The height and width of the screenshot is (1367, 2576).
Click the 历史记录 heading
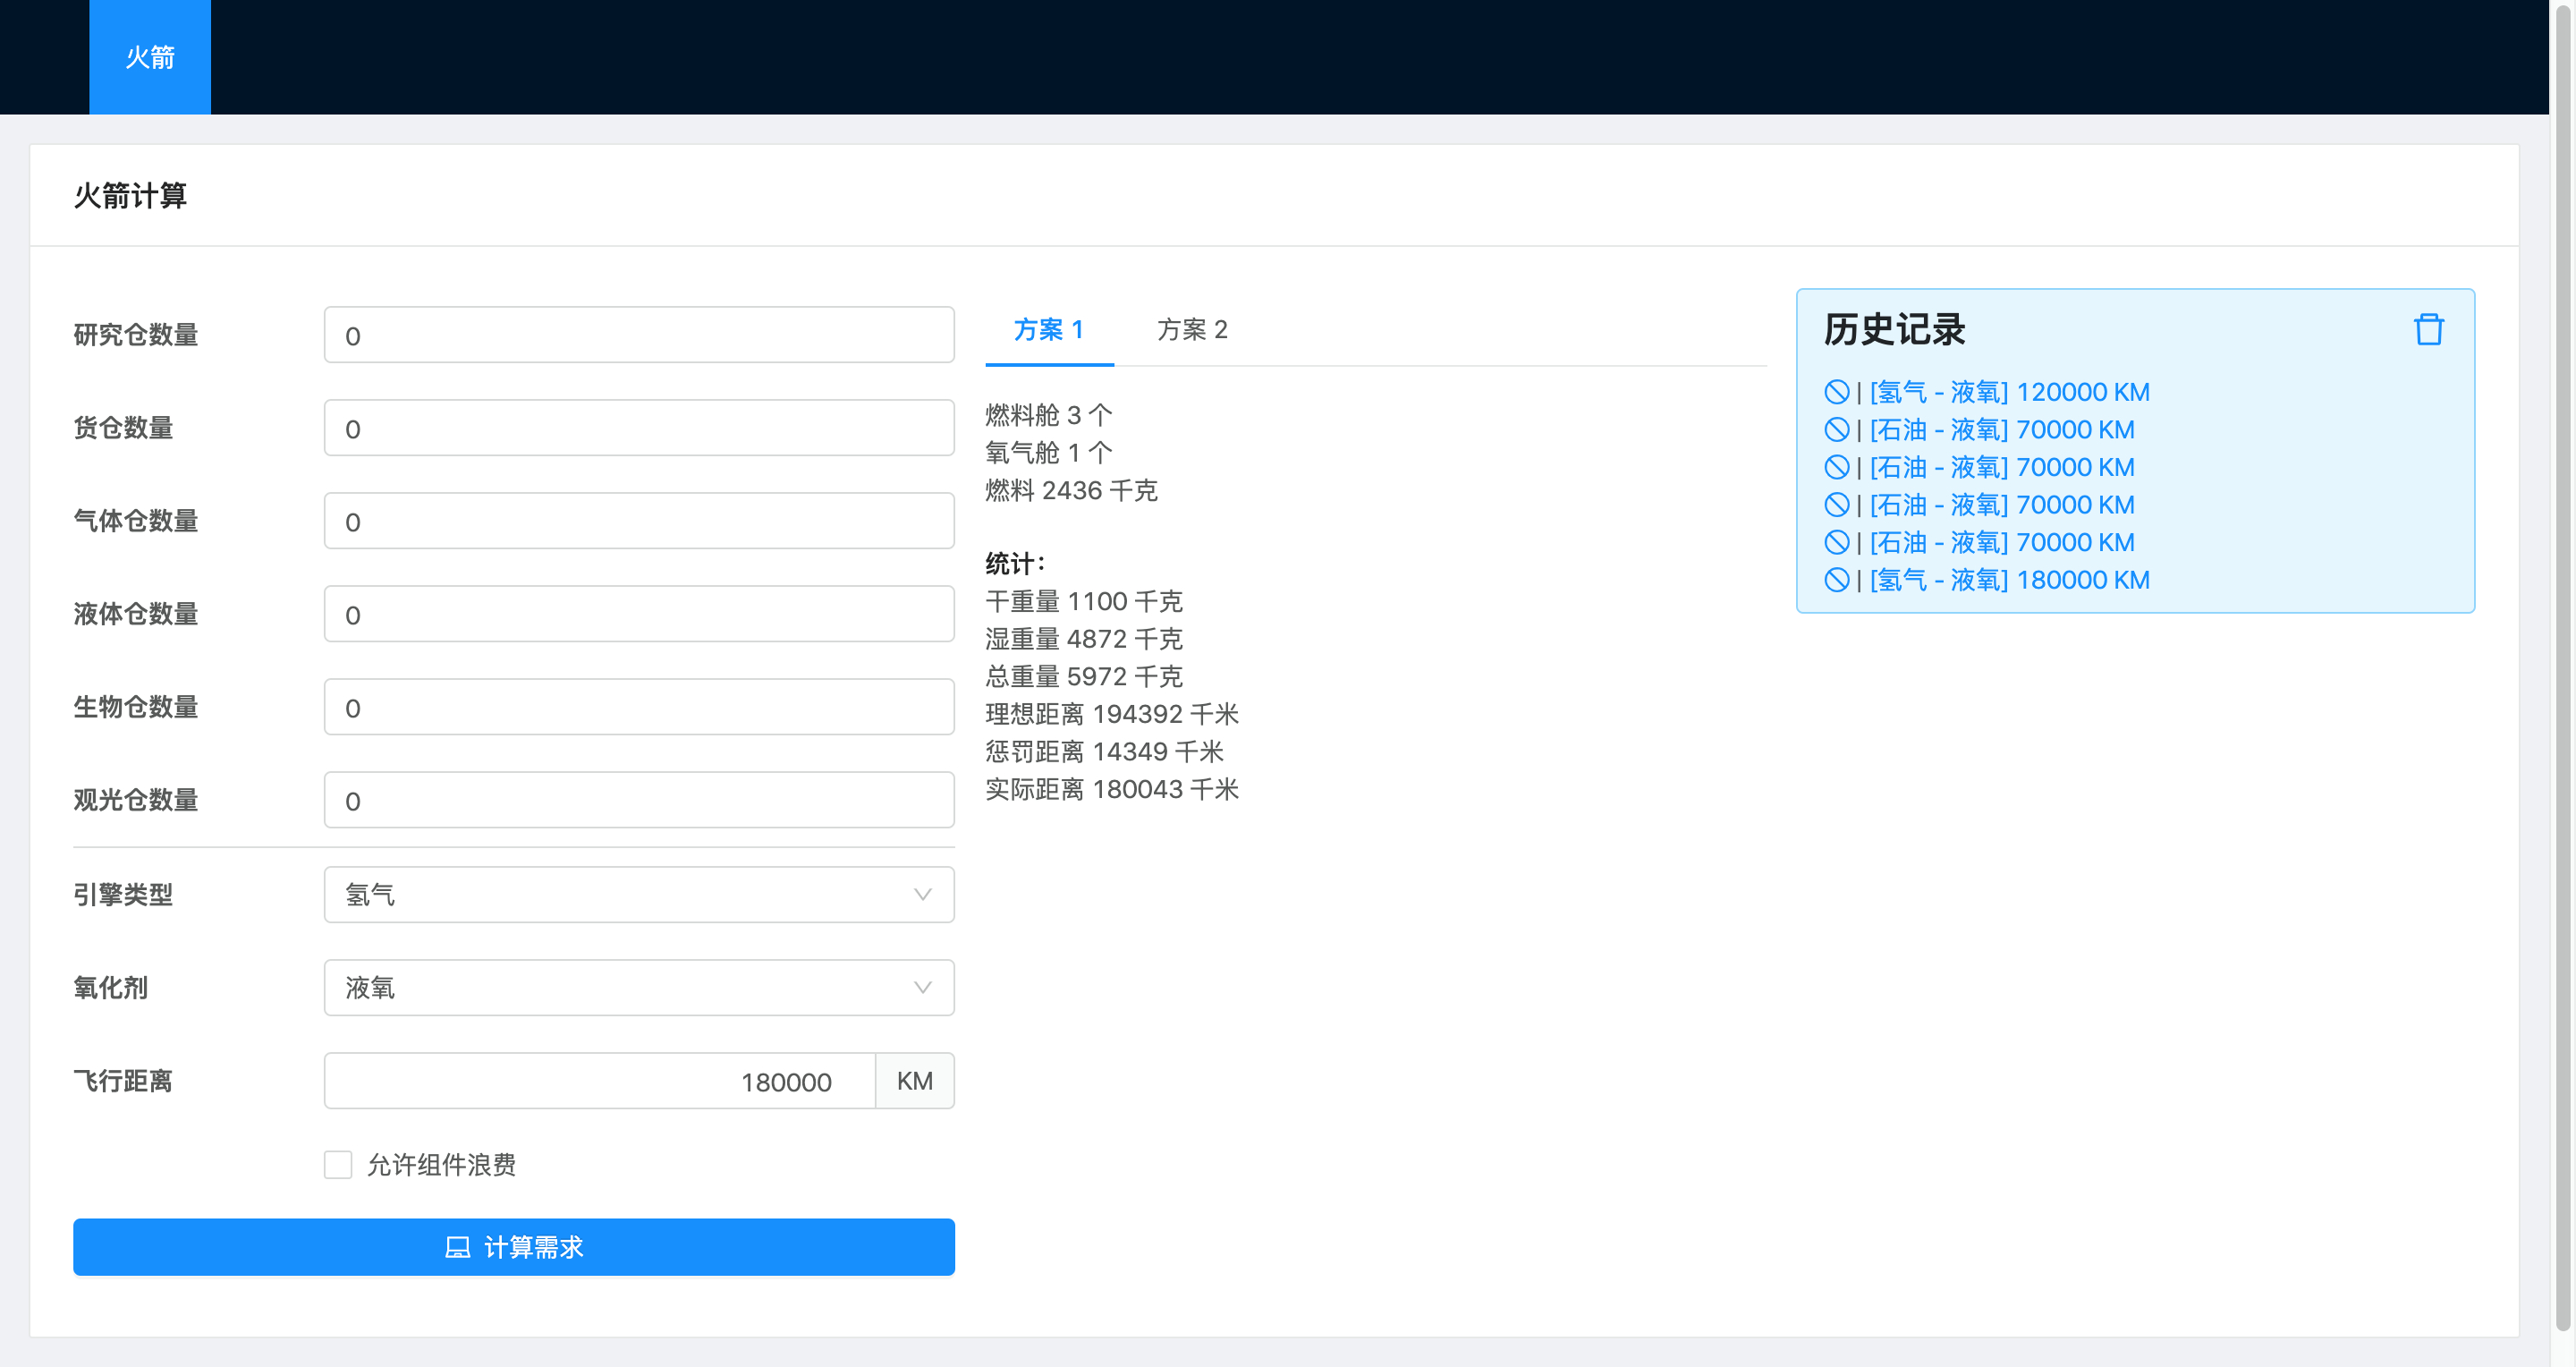pyautogui.click(x=1894, y=329)
